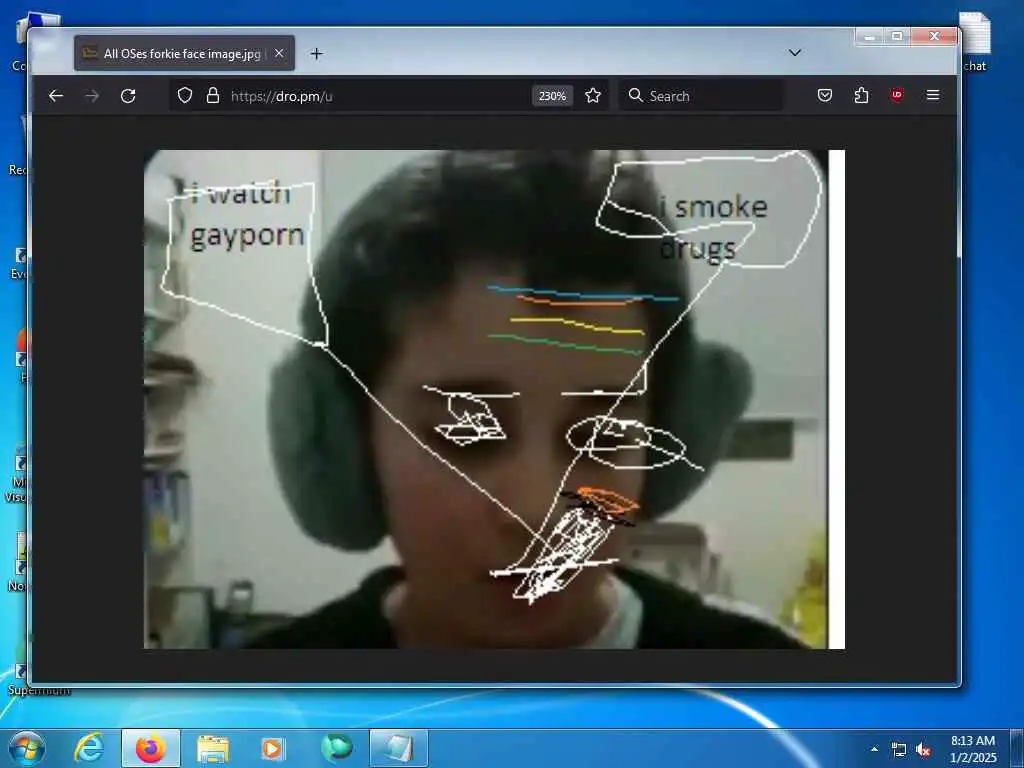Minimize the Firefox window
The image size is (1024, 768).
pos(869,37)
